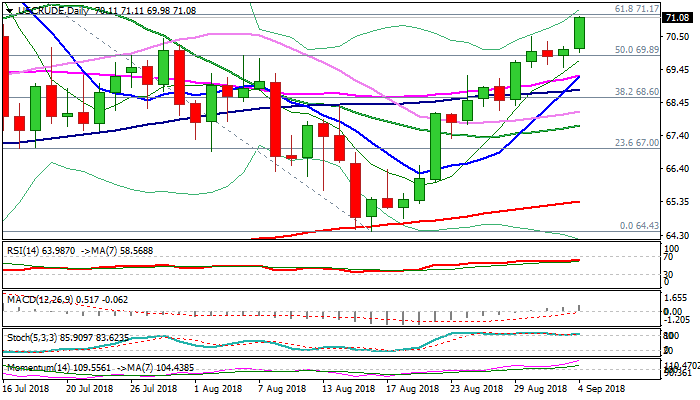Click the USCRUDE,Daily chart title
The width and height of the screenshot is (700, 400).
click(x=50, y=8)
